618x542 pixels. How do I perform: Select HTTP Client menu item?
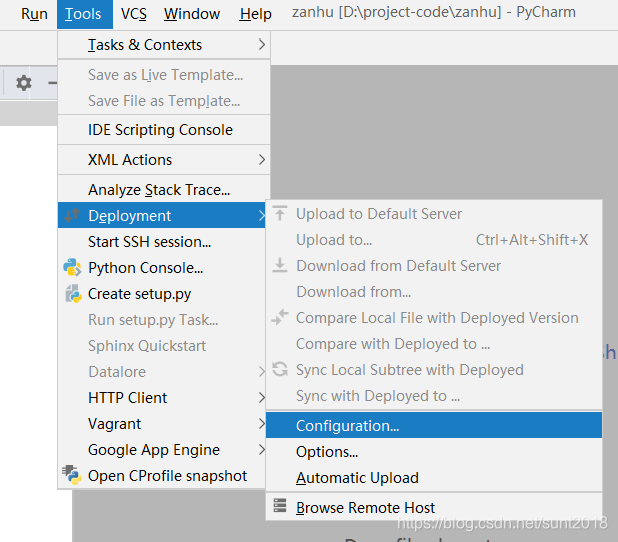click(162, 398)
